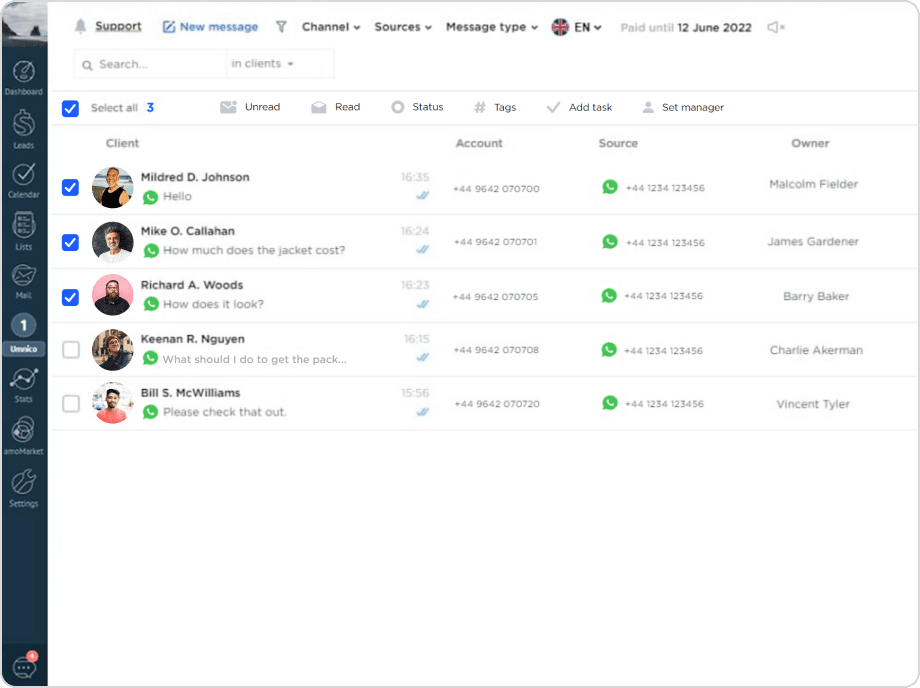Viewport: 920px width, 688px height.
Task: Click the Add task action
Action: point(579,107)
